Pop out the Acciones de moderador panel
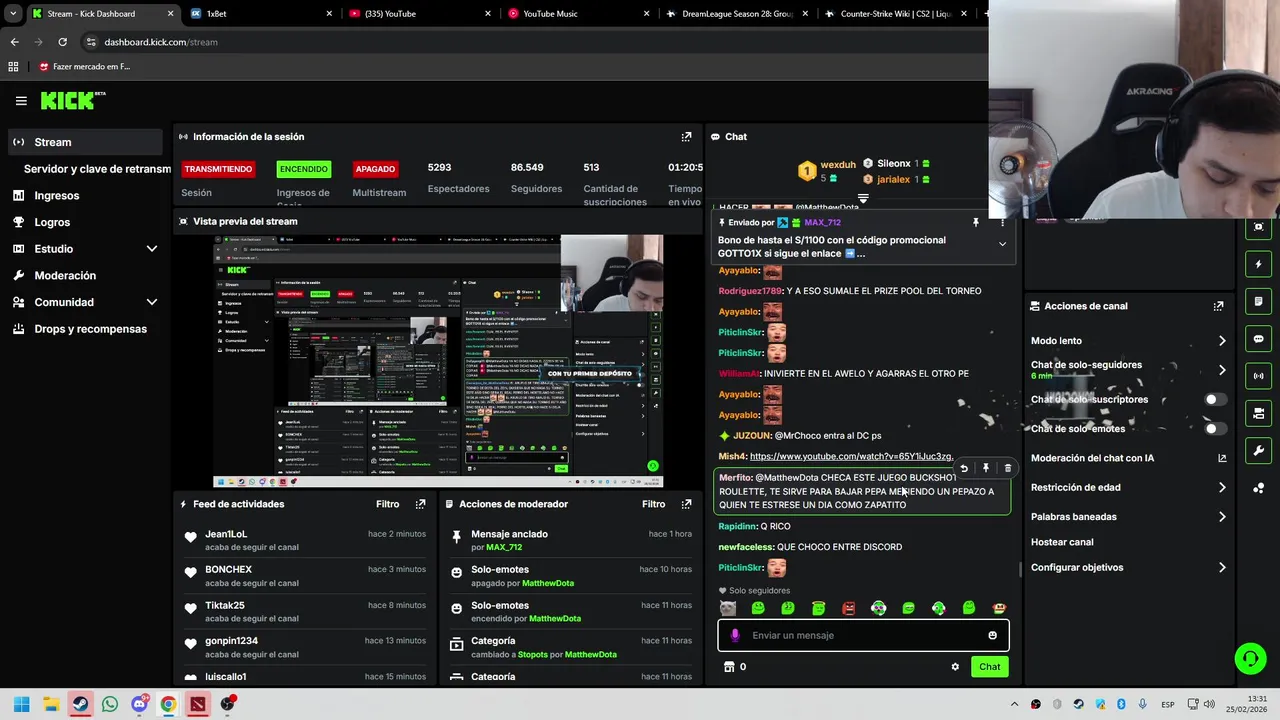 tap(686, 504)
